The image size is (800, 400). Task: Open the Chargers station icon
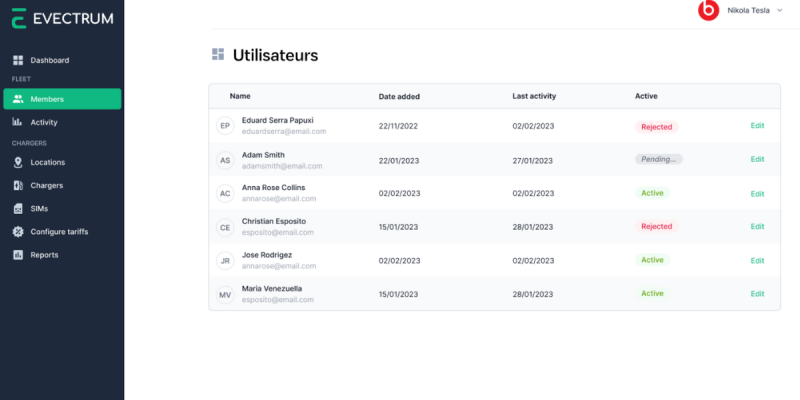[x=18, y=186]
